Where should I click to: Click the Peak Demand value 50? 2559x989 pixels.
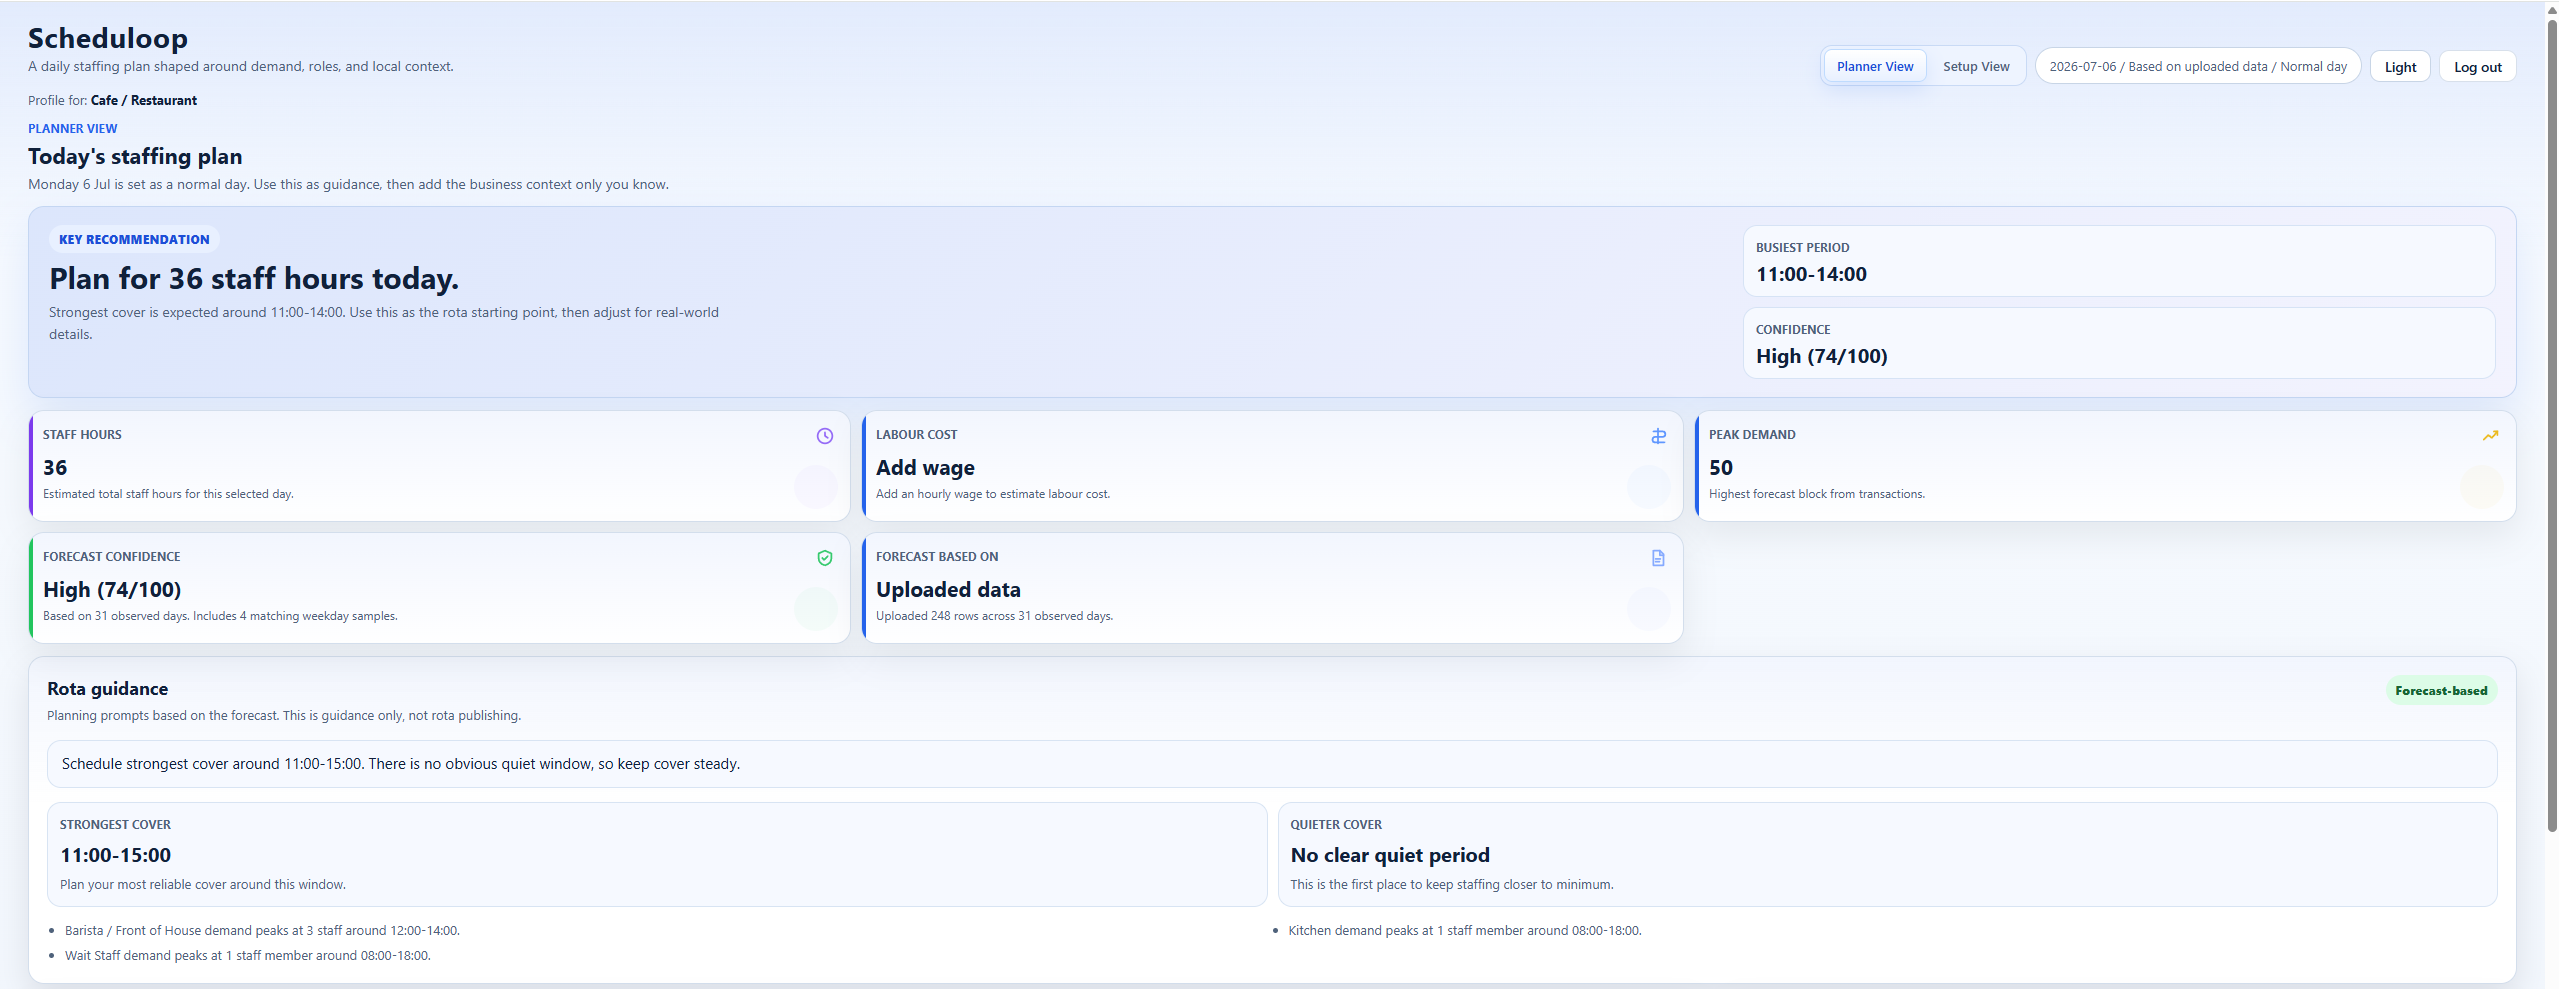1720,467
